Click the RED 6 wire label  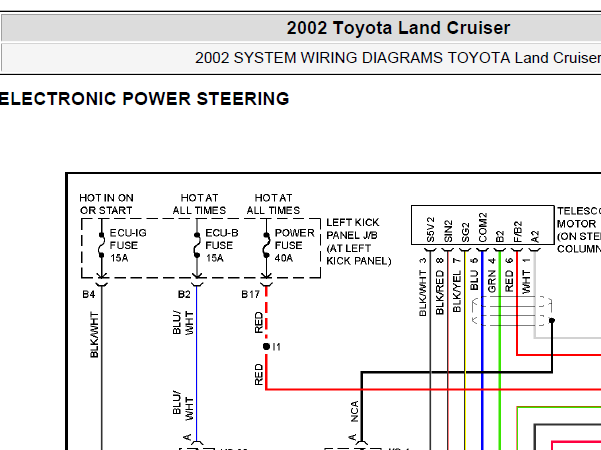click(x=509, y=275)
